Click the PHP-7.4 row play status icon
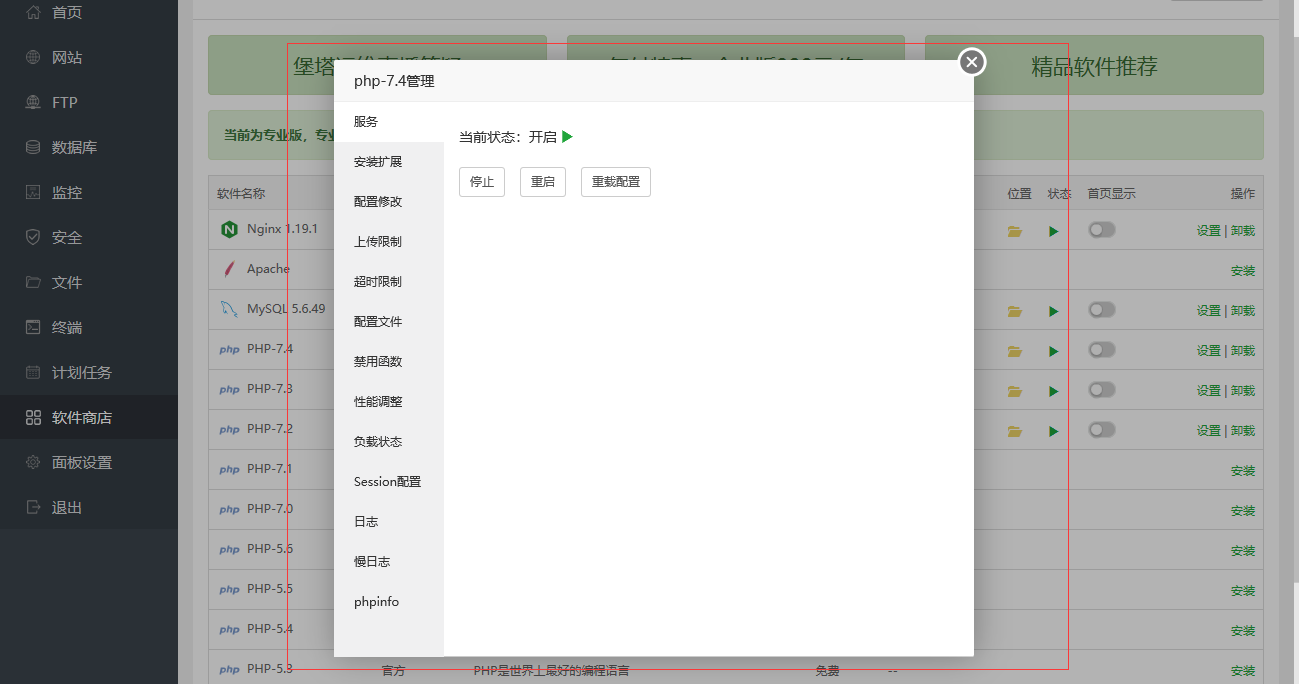Image resolution: width=1299 pixels, height=684 pixels. tap(1053, 351)
